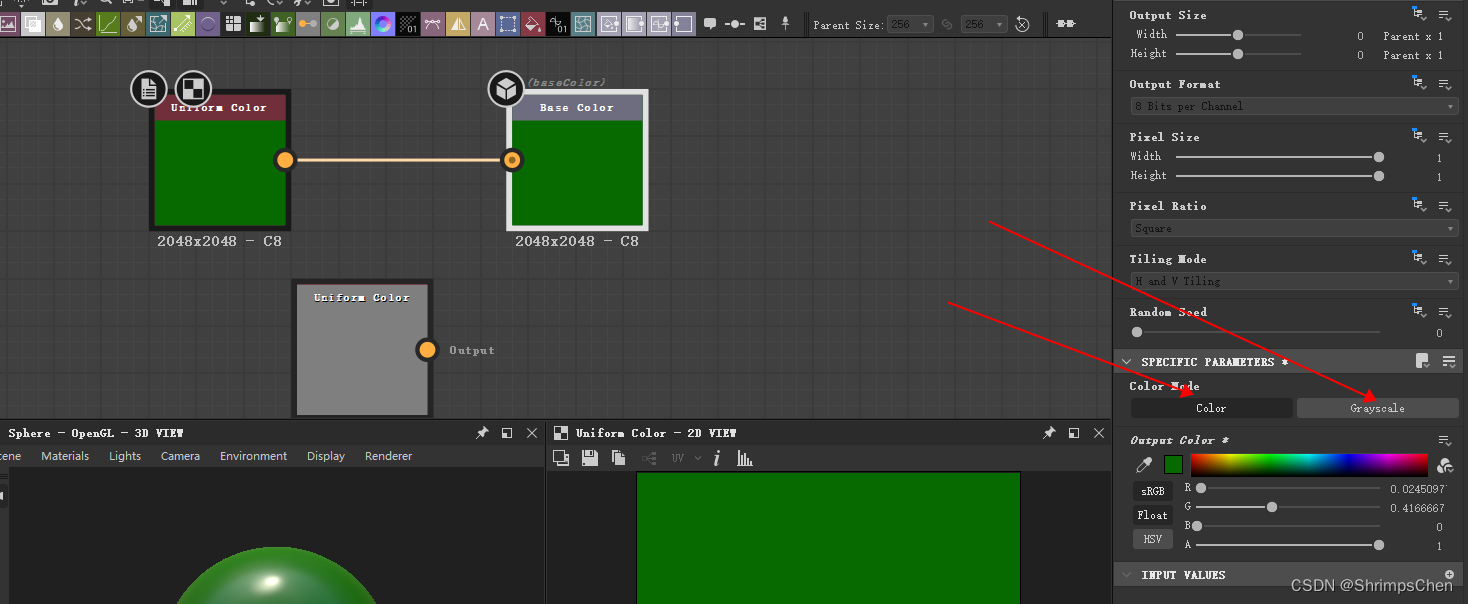The height and width of the screenshot is (604, 1468).
Task: Collapse the Specific Parameters section
Action: pos(1127,362)
